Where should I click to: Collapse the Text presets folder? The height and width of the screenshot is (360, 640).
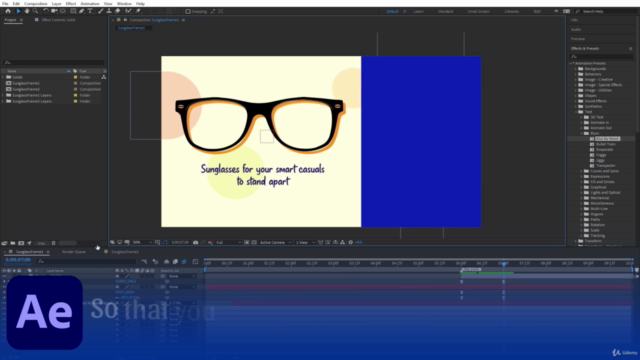[576, 112]
